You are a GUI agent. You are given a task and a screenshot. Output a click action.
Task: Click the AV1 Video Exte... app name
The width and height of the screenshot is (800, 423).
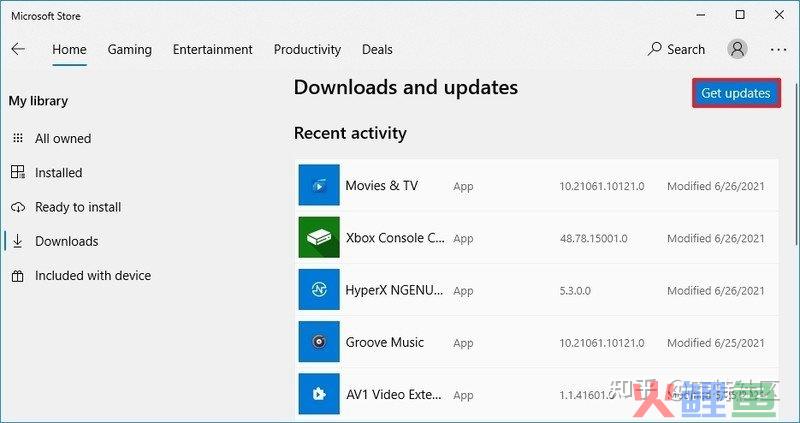(393, 394)
